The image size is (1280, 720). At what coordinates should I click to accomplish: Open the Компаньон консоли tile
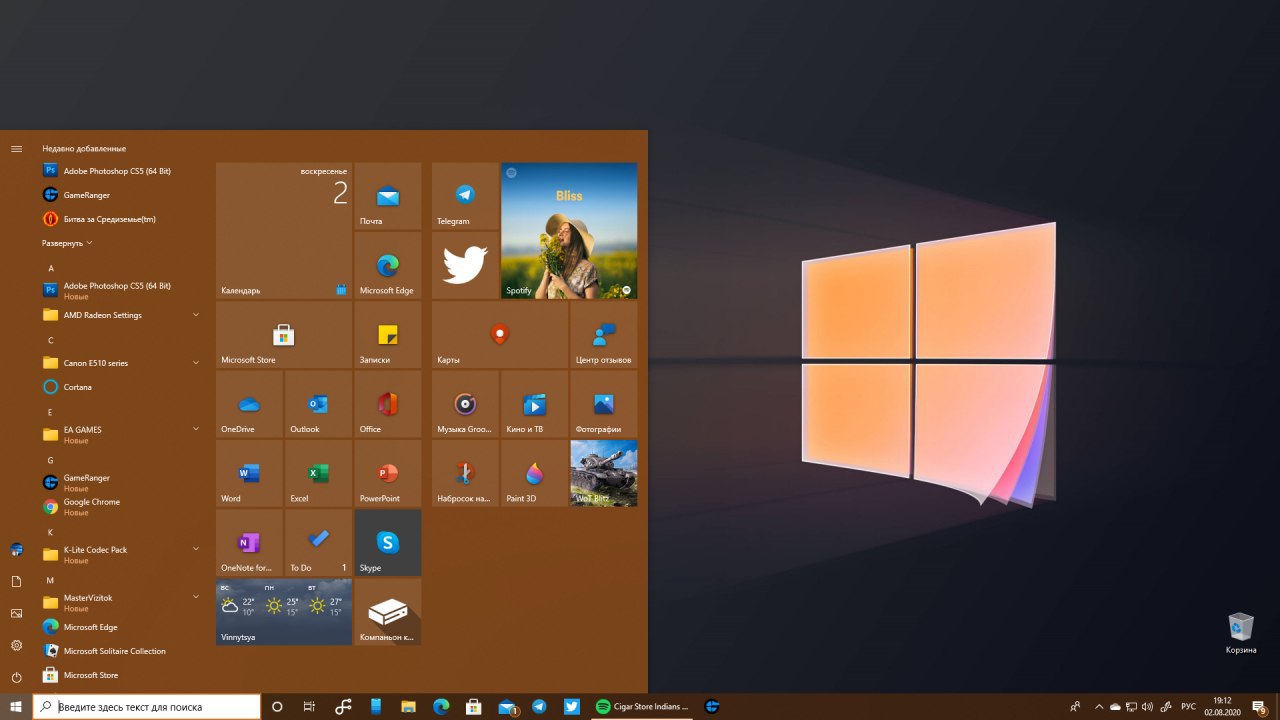point(387,611)
